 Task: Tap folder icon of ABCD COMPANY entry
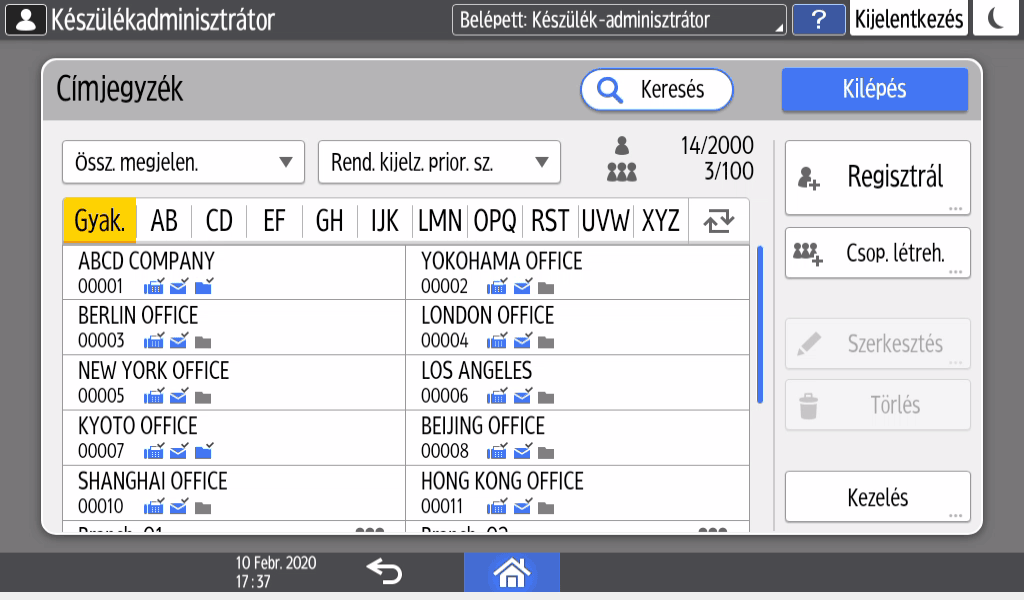point(204,288)
